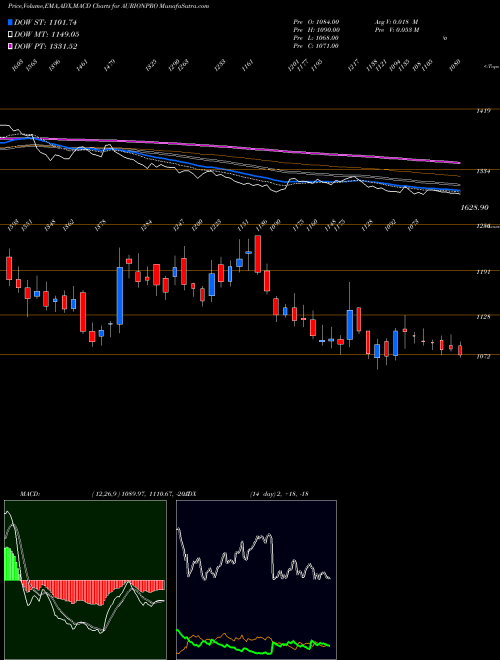Click the 1628.90 value below the EMA lines
This screenshot has width=500, height=660.
475,208
